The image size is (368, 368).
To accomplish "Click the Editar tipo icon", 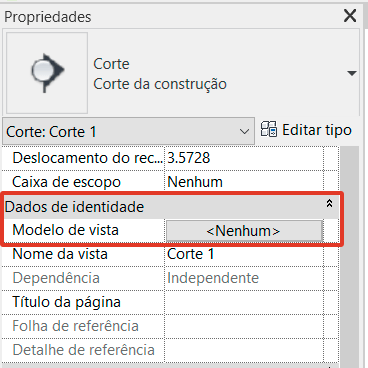I will (x=269, y=129).
